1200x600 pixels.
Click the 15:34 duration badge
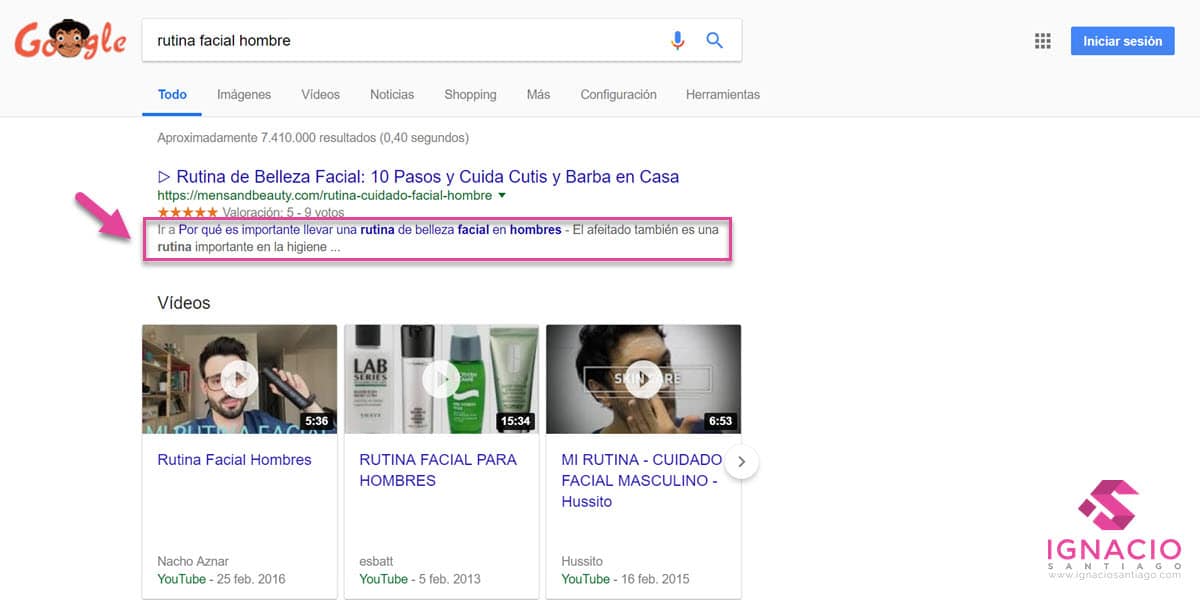(x=515, y=421)
